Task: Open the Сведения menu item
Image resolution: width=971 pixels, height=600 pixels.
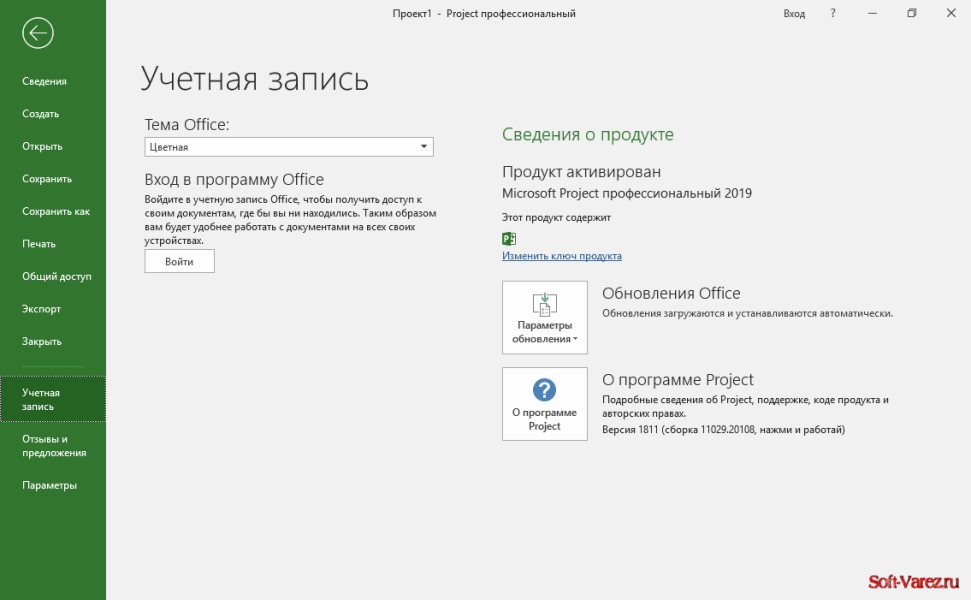Action: (x=45, y=81)
